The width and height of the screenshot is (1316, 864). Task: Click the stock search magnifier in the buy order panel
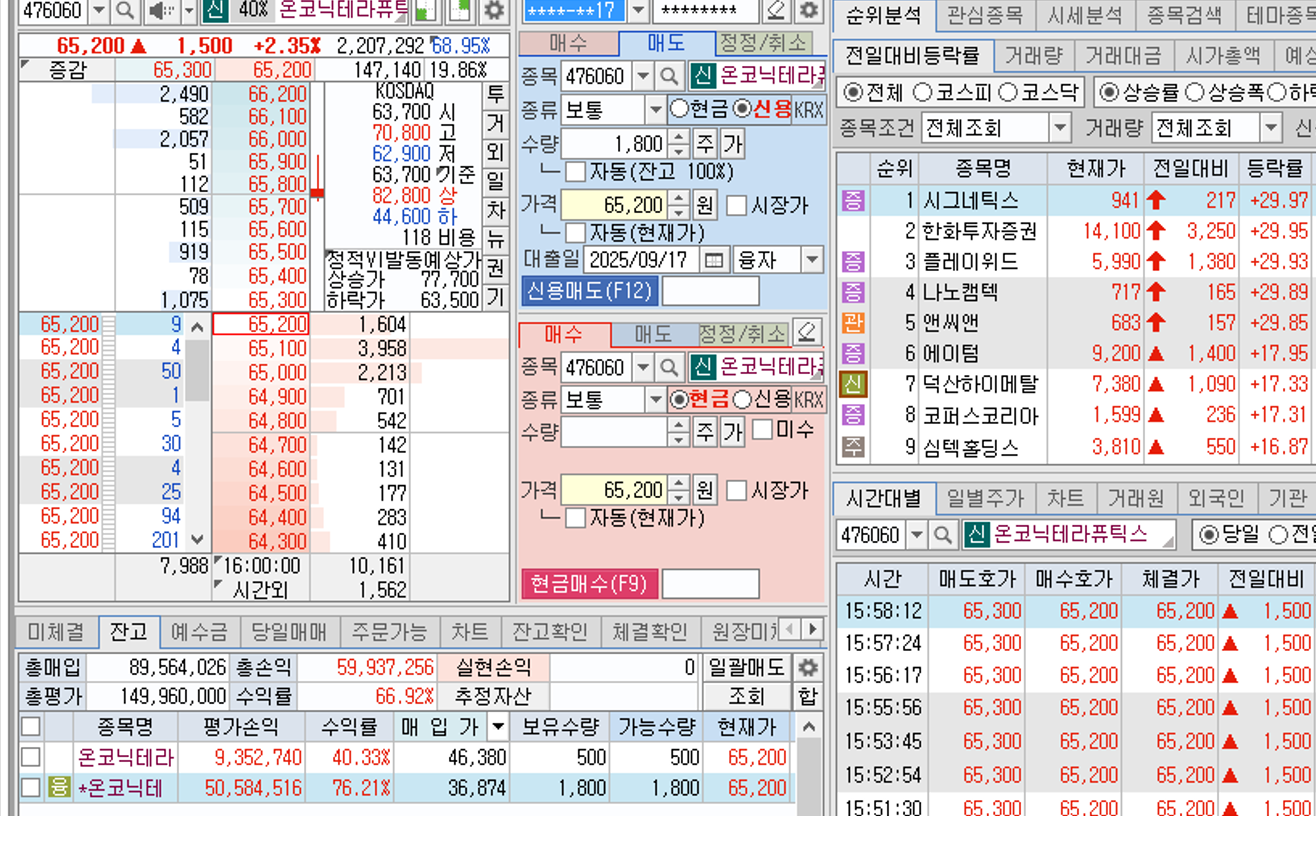[x=669, y=367]
